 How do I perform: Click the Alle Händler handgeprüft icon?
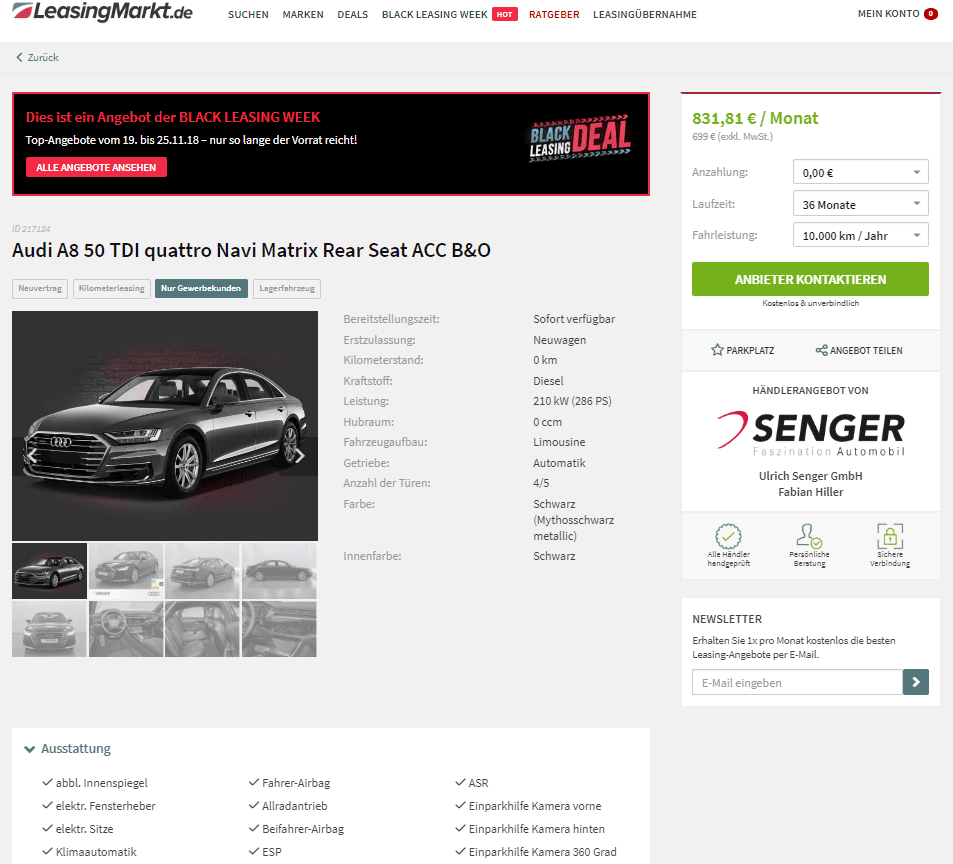click(728, 536)
